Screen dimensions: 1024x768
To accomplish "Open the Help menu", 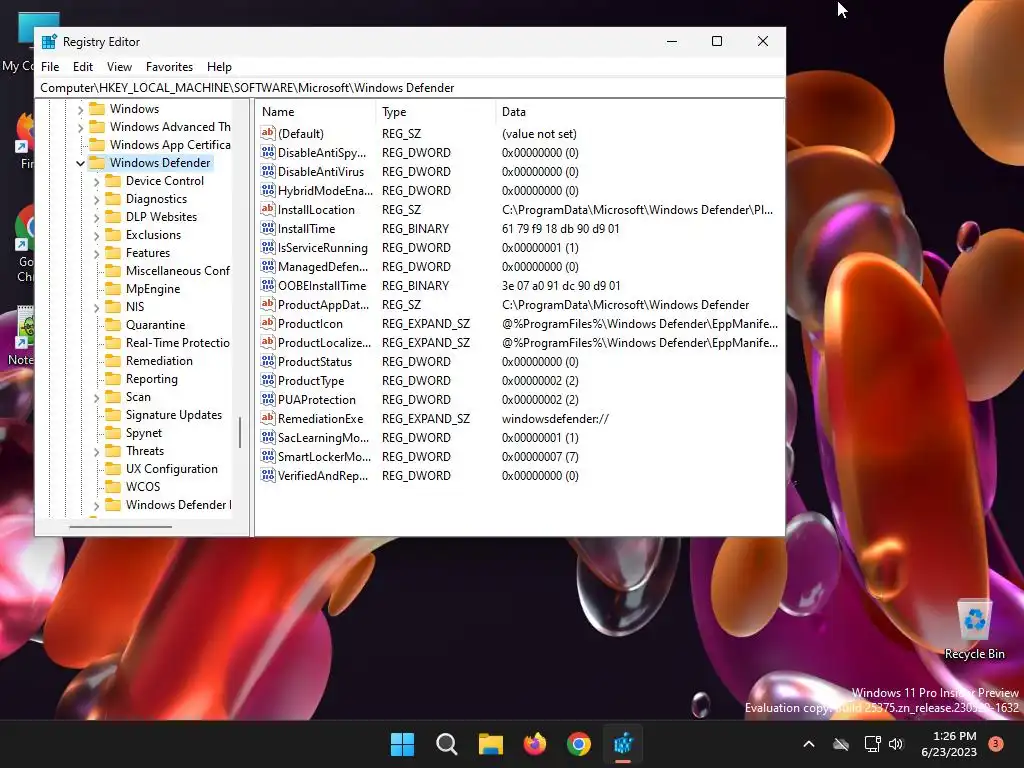I will point(219,67).
